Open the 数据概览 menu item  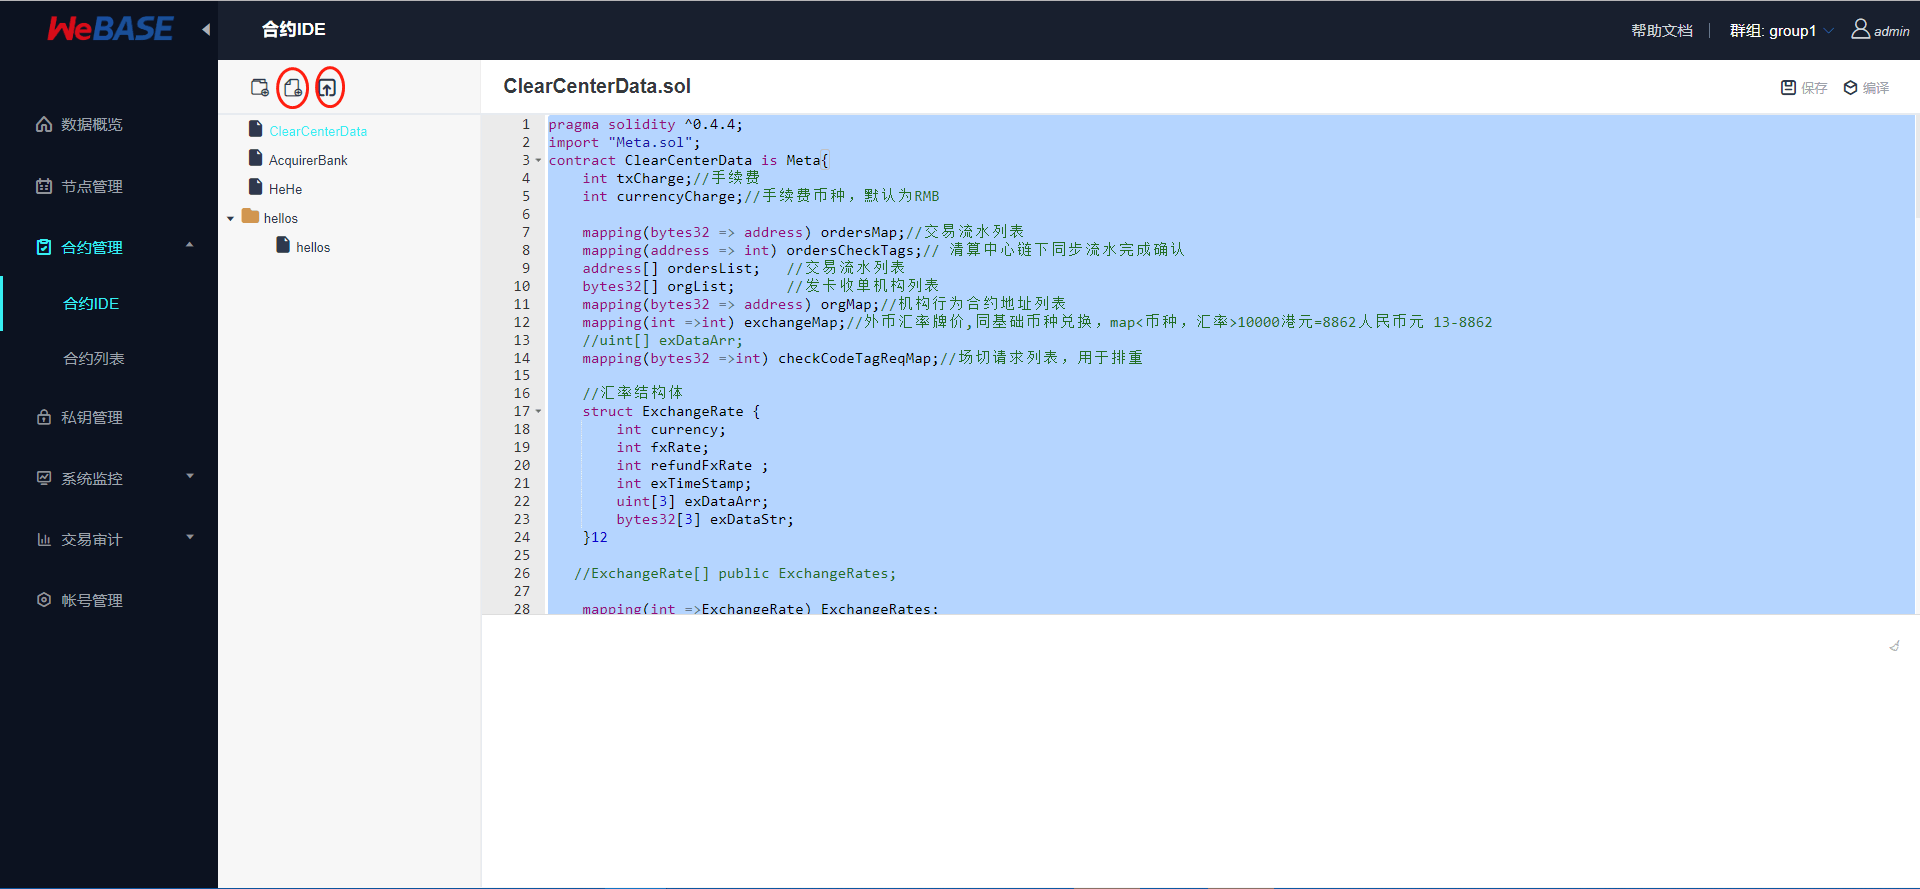tap(91, 125)
